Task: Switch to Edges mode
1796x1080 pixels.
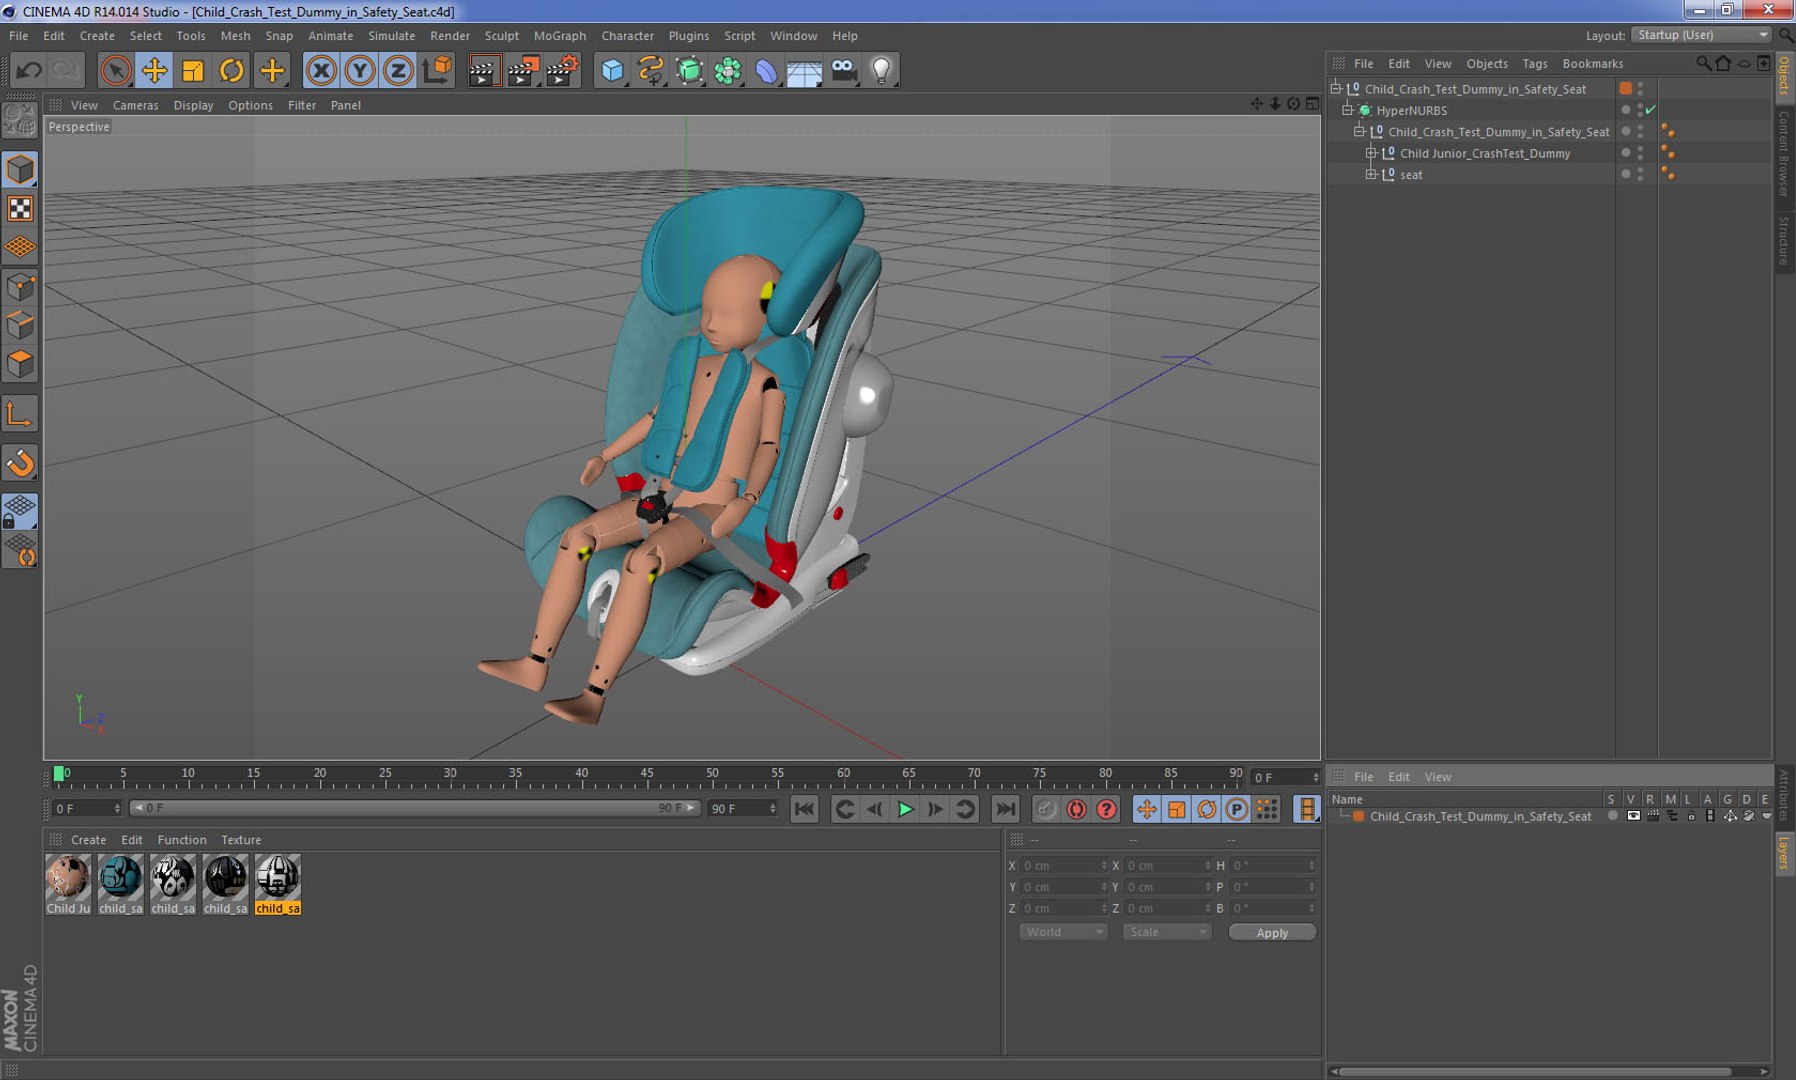Action: 20,326
